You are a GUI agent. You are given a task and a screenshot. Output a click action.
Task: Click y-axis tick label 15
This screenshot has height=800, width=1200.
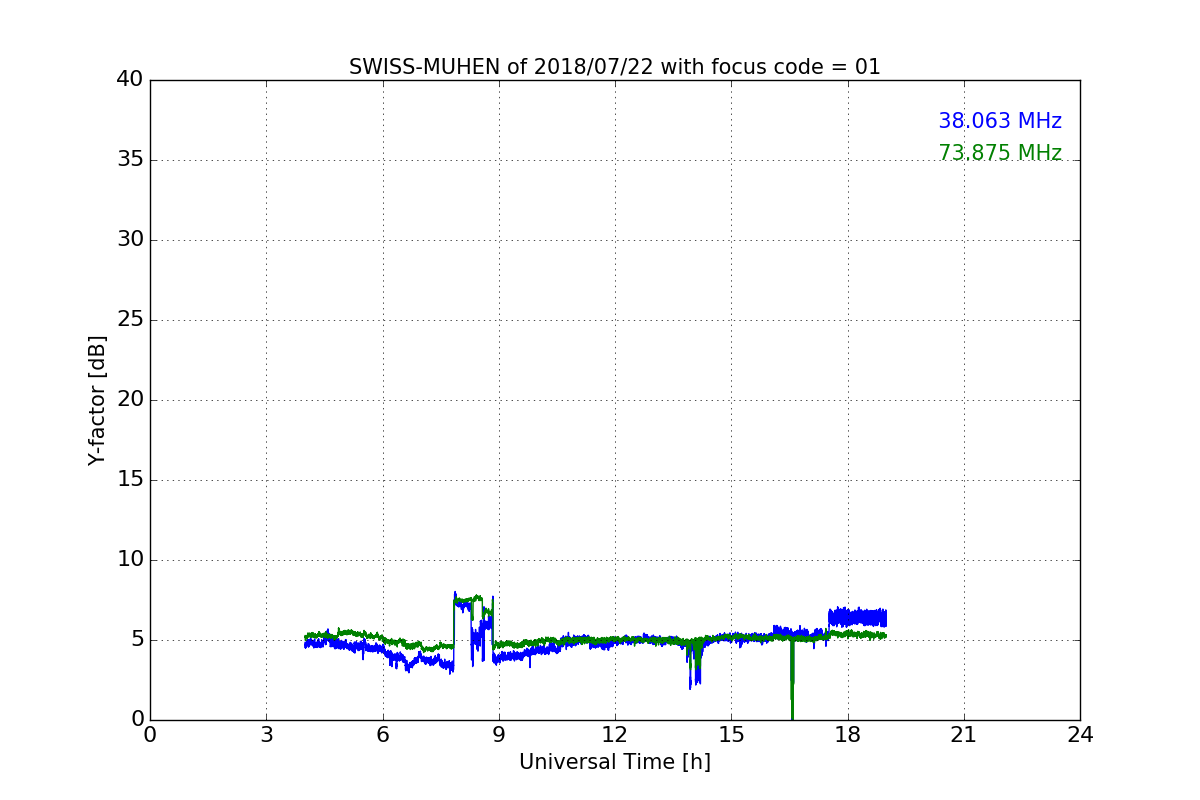130,480
